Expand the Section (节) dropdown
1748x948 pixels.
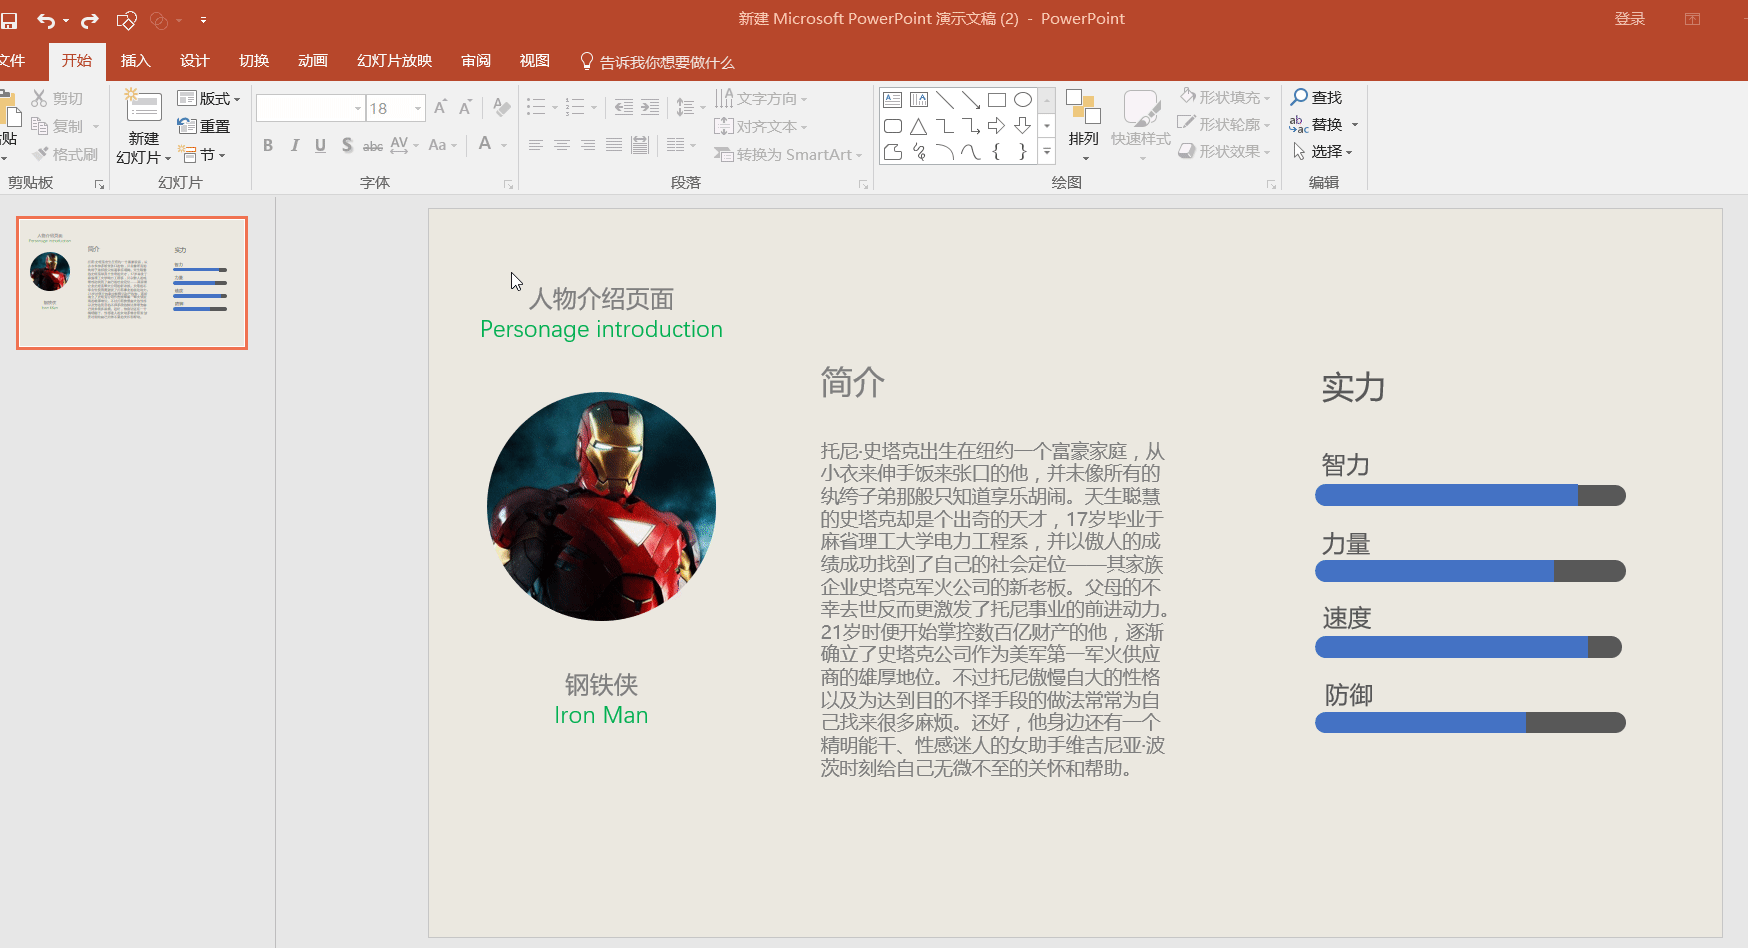click(204, 155)
